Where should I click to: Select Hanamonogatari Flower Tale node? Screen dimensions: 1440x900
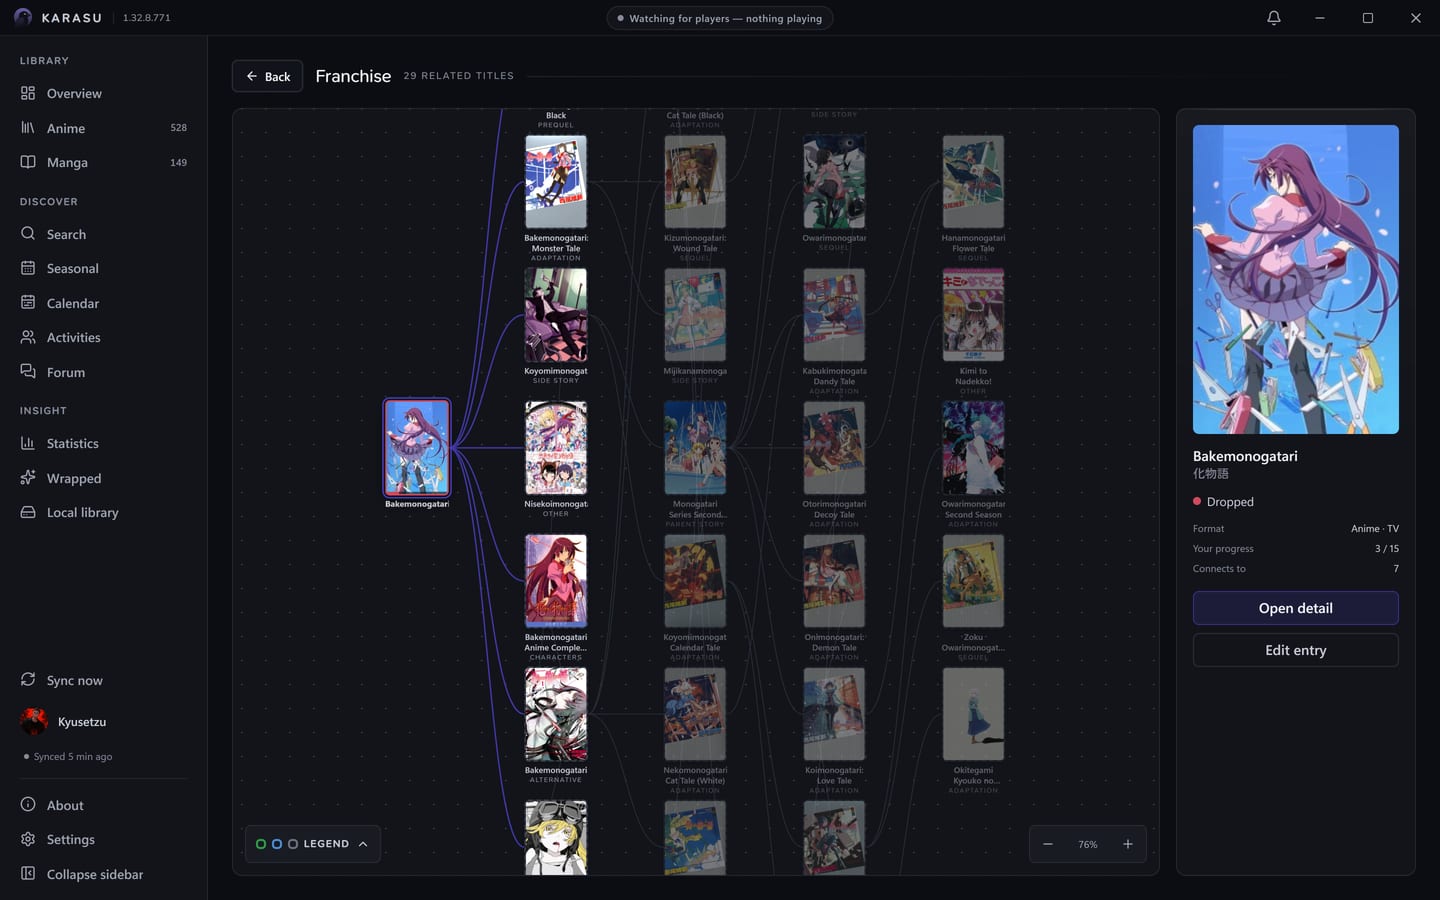click(973, 182)
